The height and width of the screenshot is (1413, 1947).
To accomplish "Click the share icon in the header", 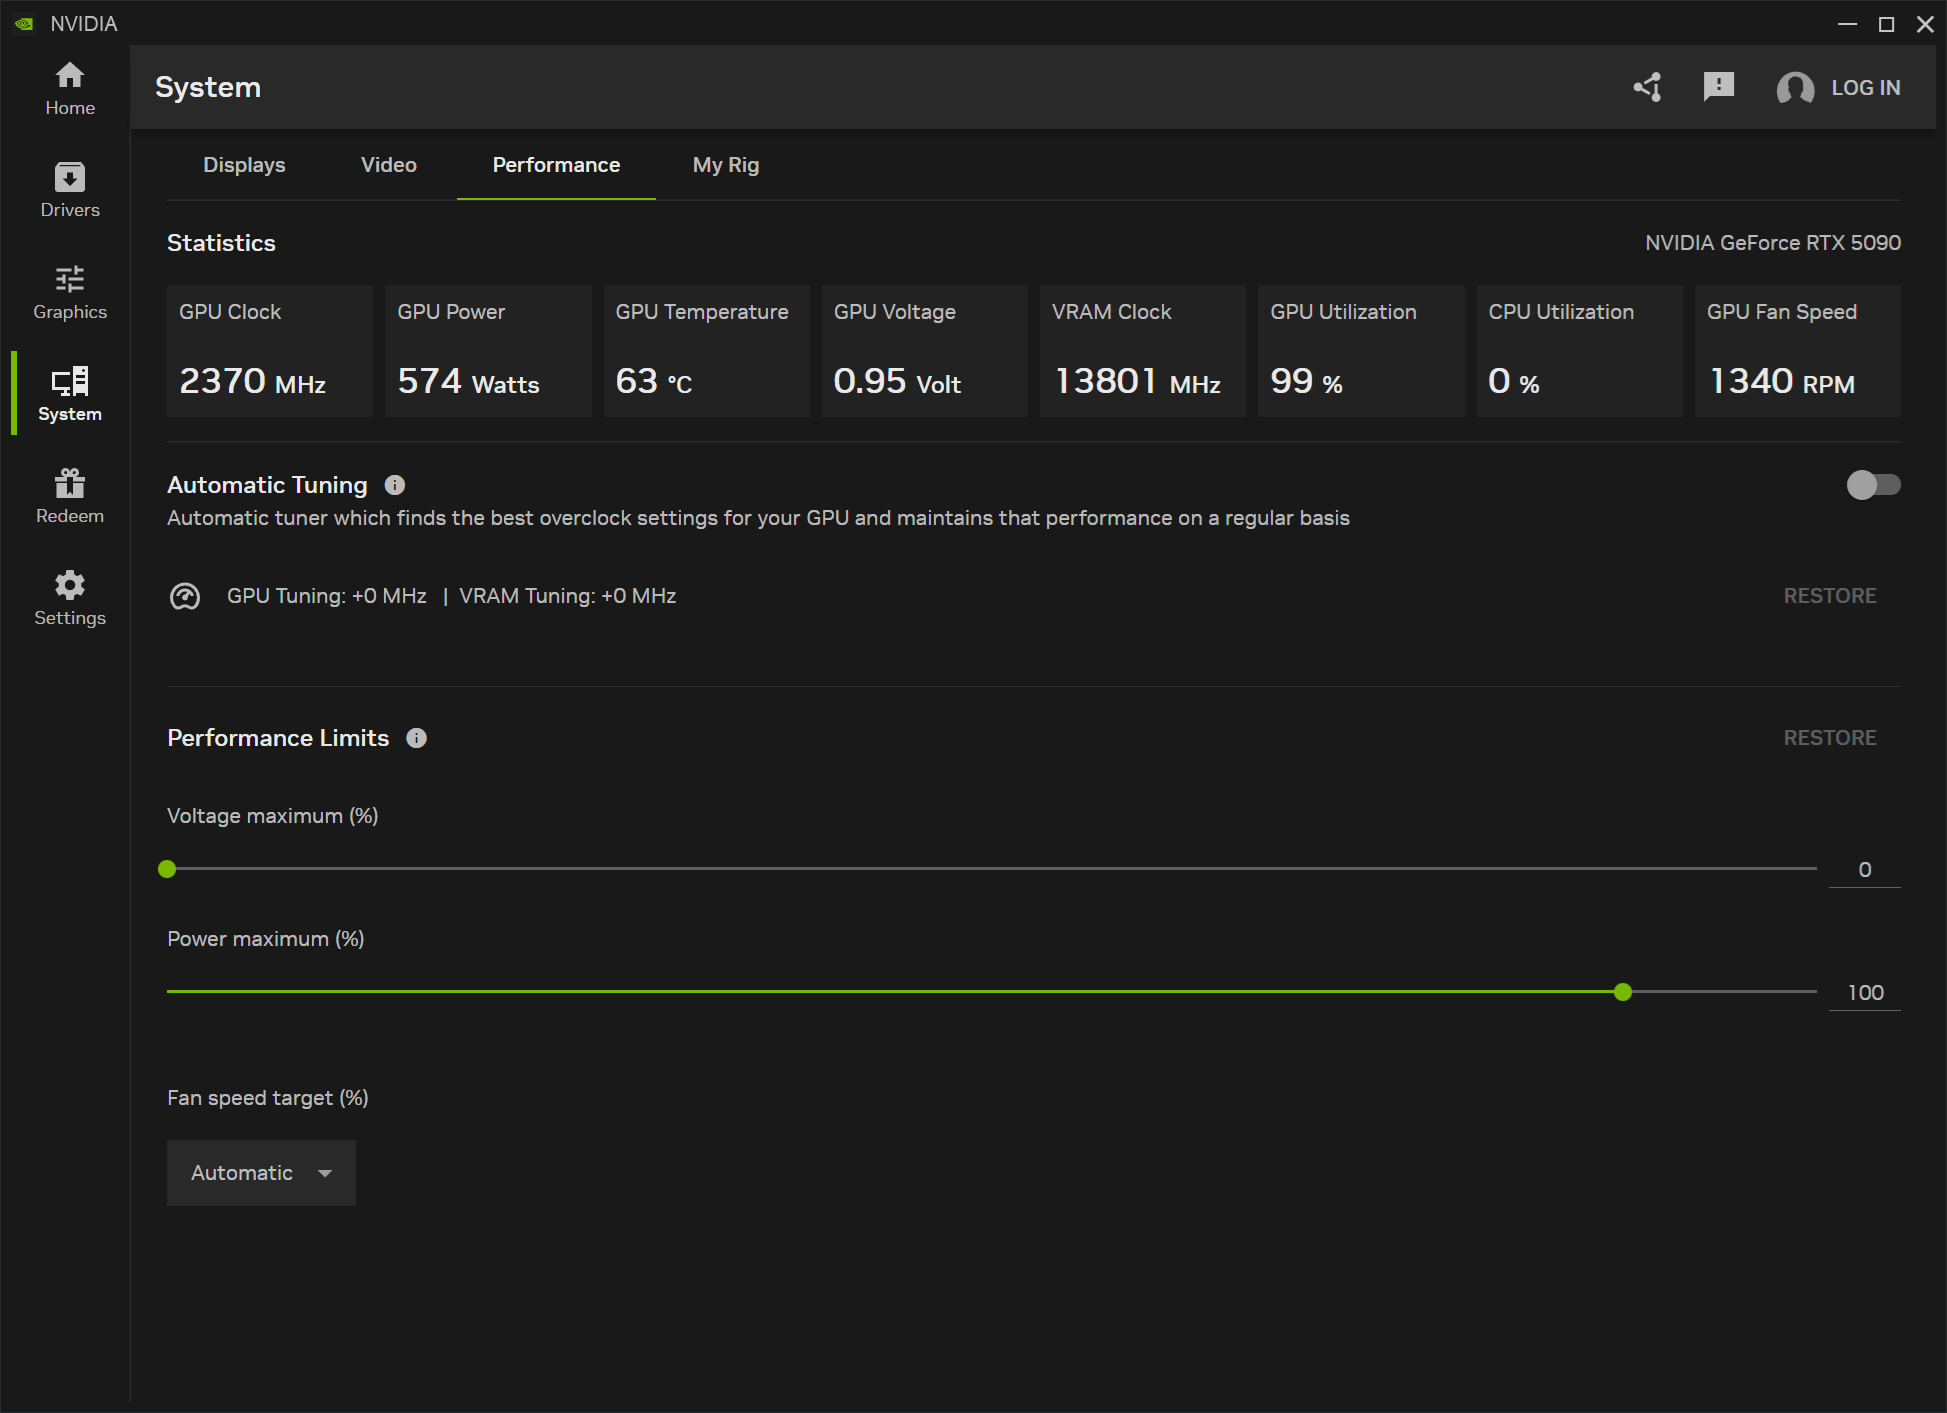I will [1648, 87].
